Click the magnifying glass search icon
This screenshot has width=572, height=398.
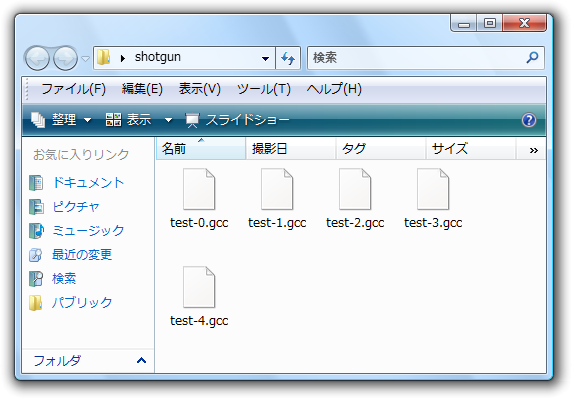pos(533,57)
